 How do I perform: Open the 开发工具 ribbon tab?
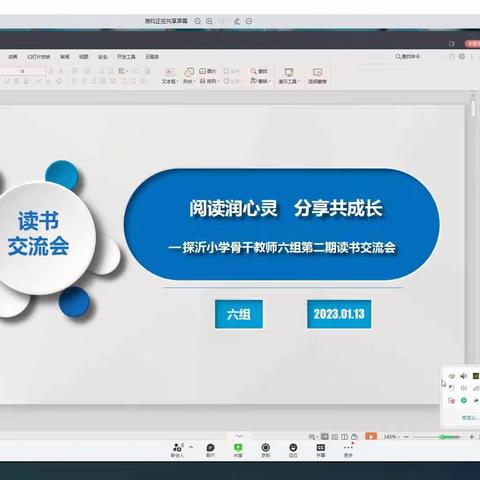point(126,57)
